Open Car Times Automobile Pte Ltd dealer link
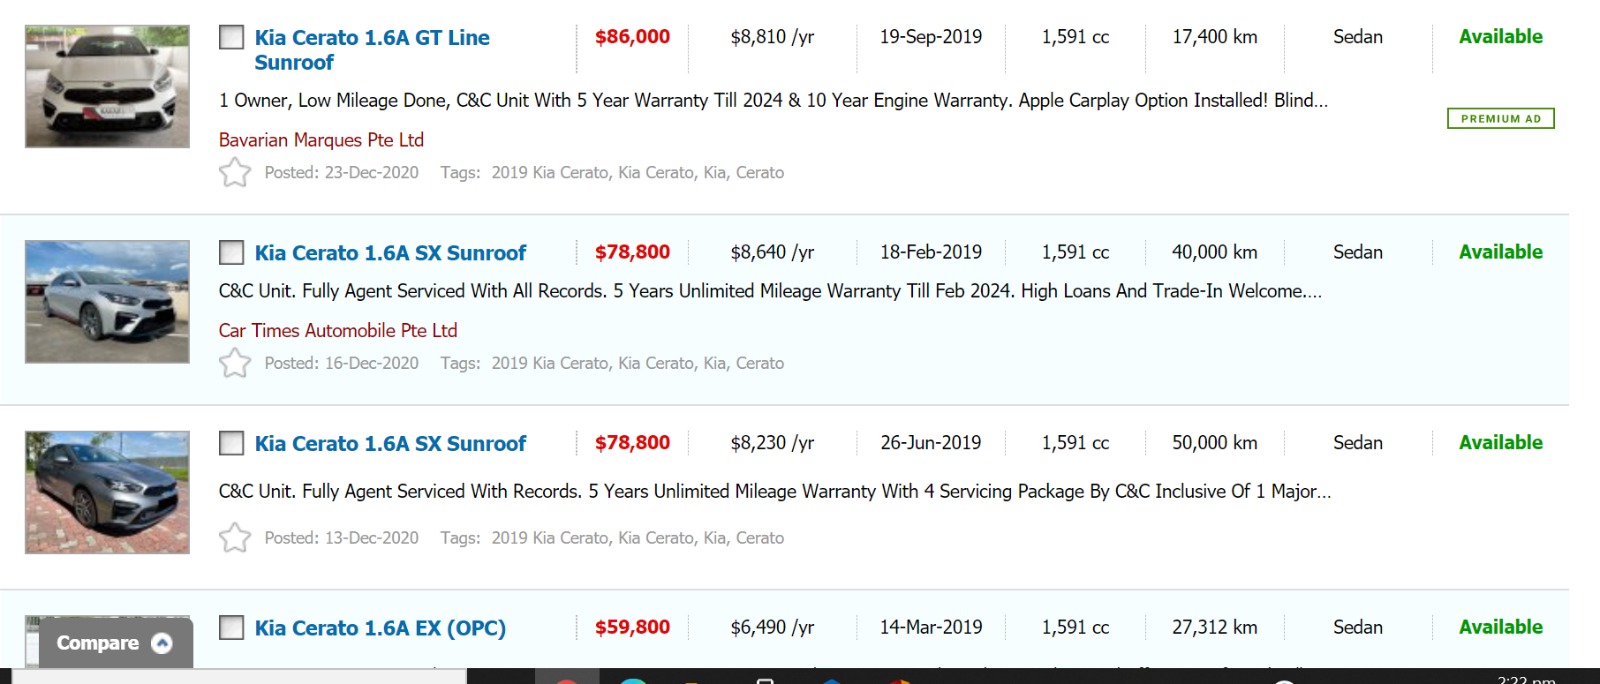This screenshot has height=684, width=1600. [338, 330]
